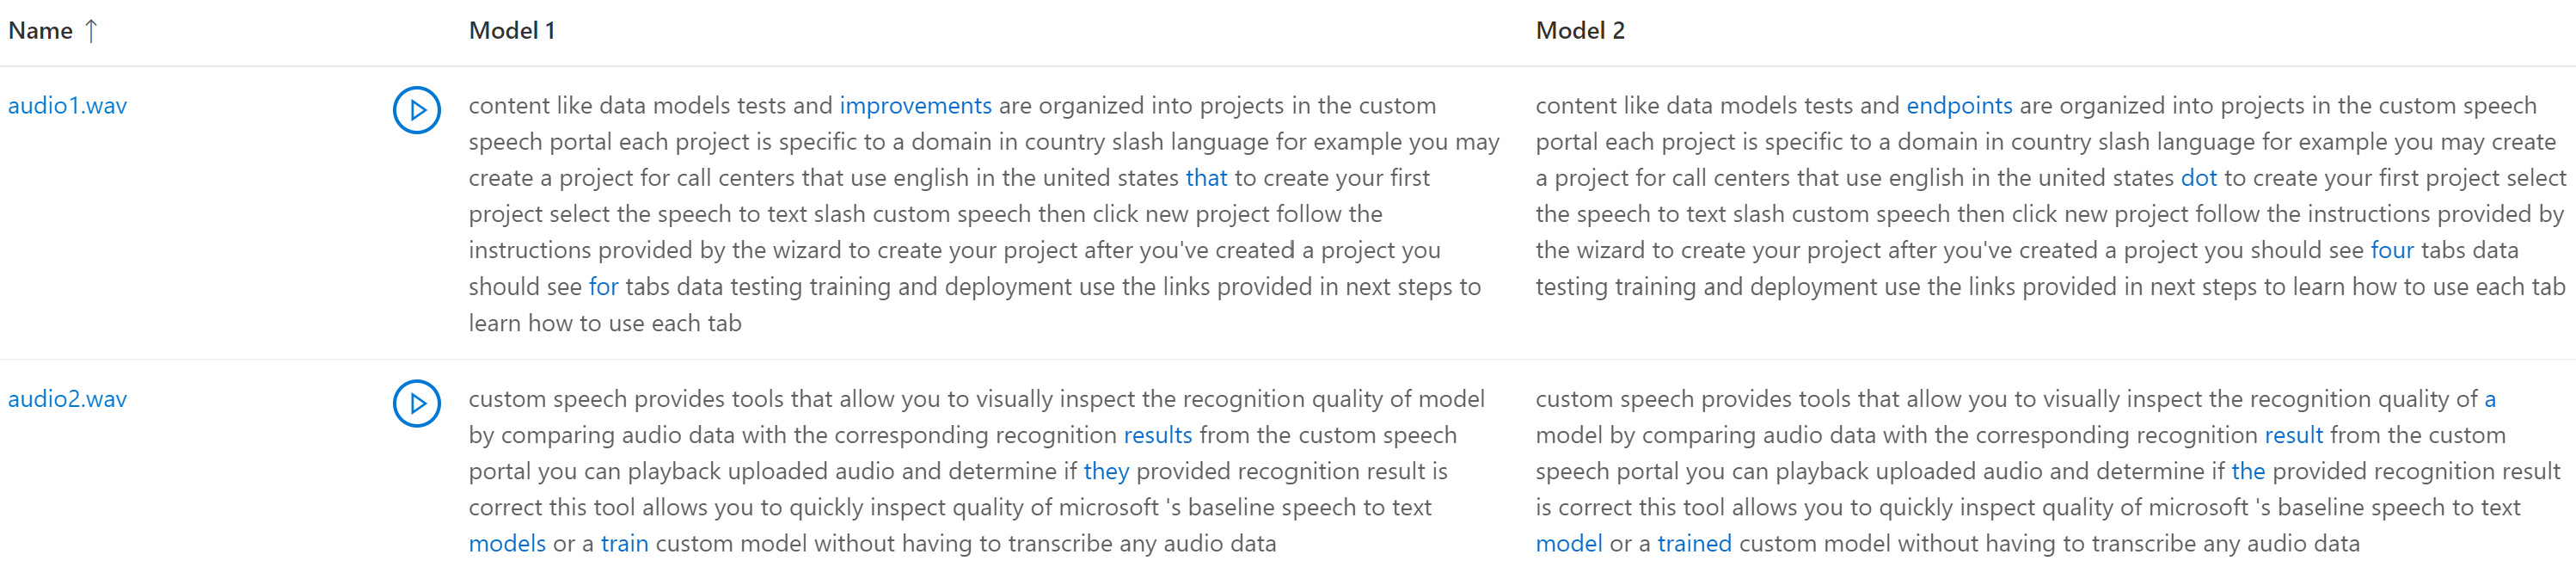
Task: Click highlighted word "endpoints" in Model 2
Action: [x=1958, y=106]
